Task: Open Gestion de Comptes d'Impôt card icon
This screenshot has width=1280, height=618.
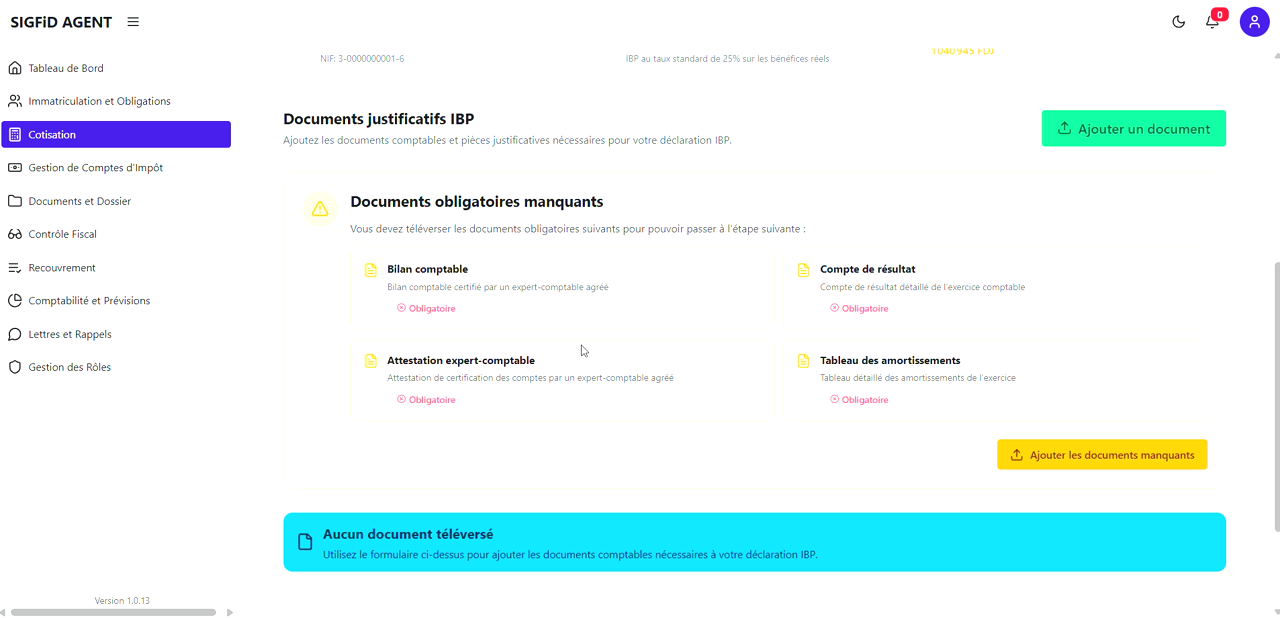Action: point(14,167)
